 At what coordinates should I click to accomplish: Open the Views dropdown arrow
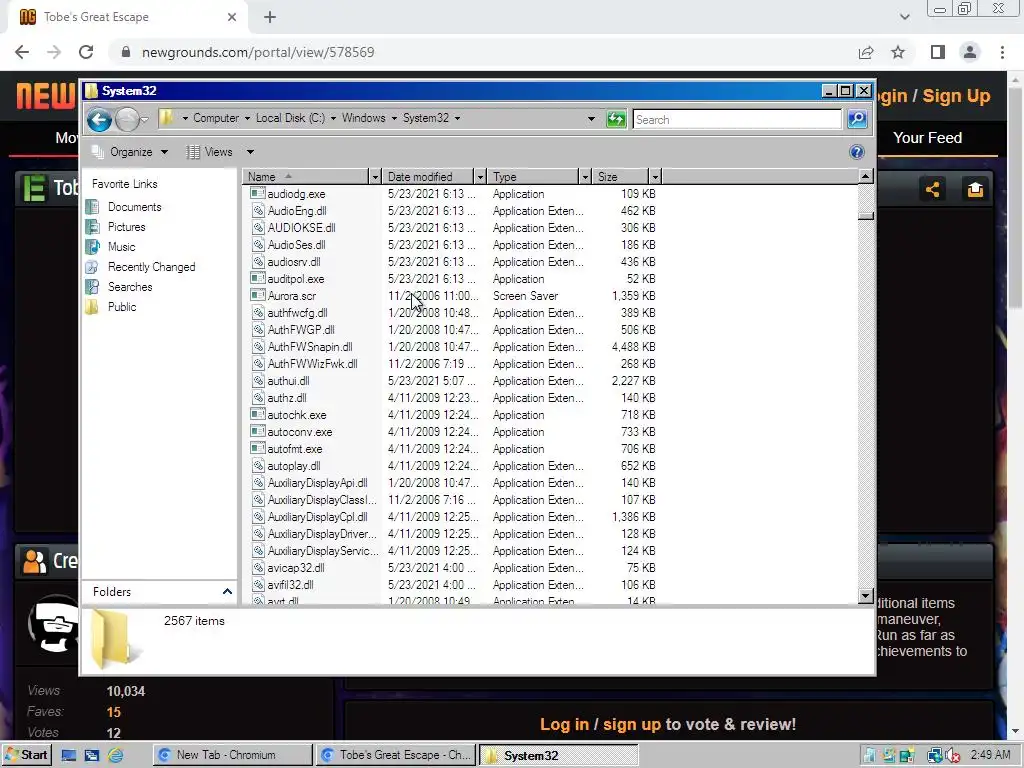coord(250,152)
